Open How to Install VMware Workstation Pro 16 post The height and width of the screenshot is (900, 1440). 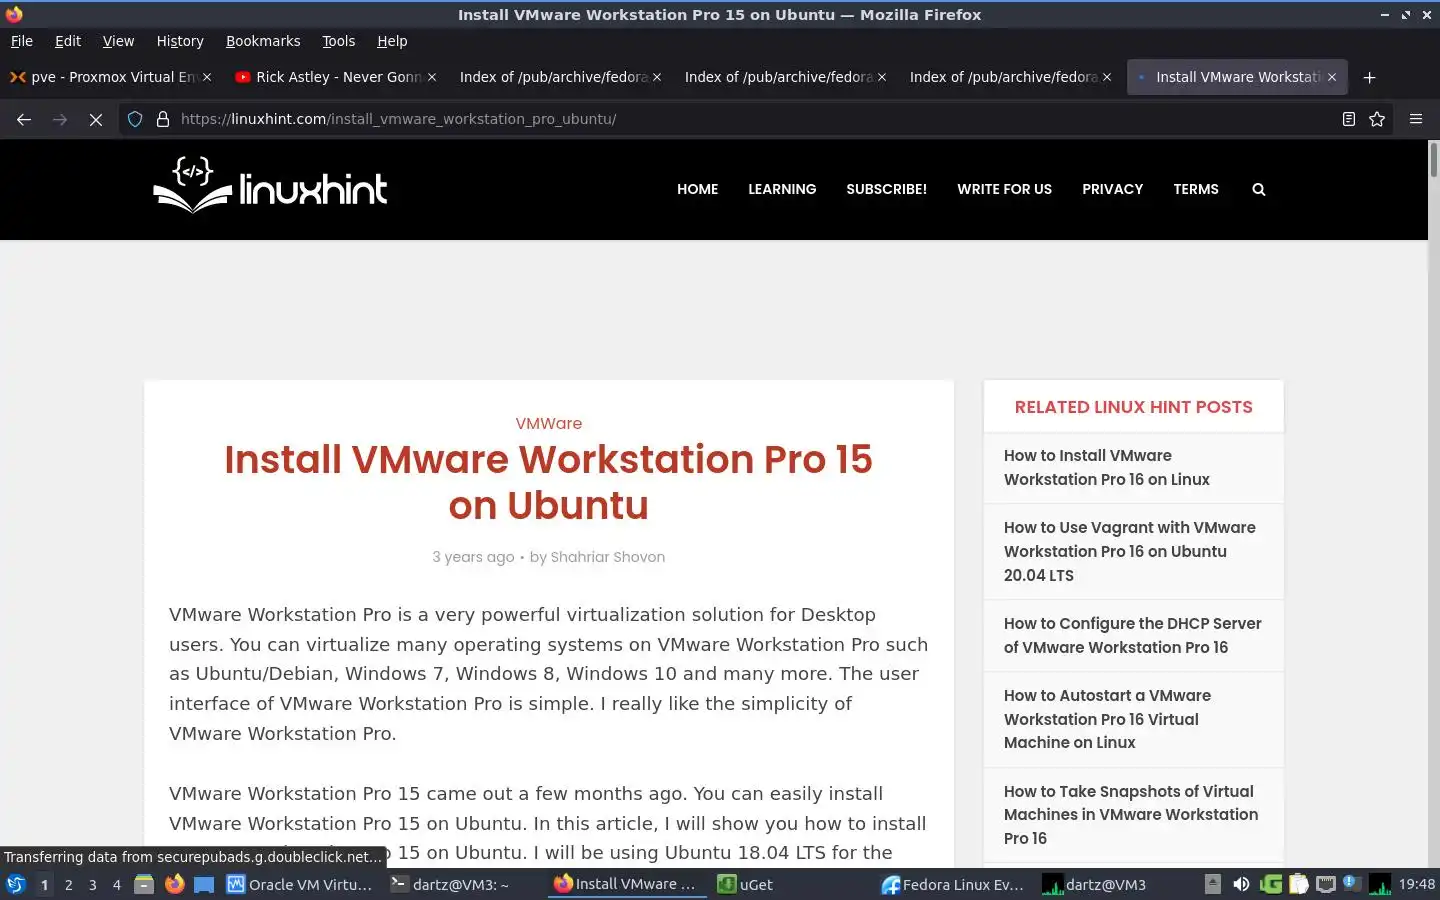[x=1107, y=467]
